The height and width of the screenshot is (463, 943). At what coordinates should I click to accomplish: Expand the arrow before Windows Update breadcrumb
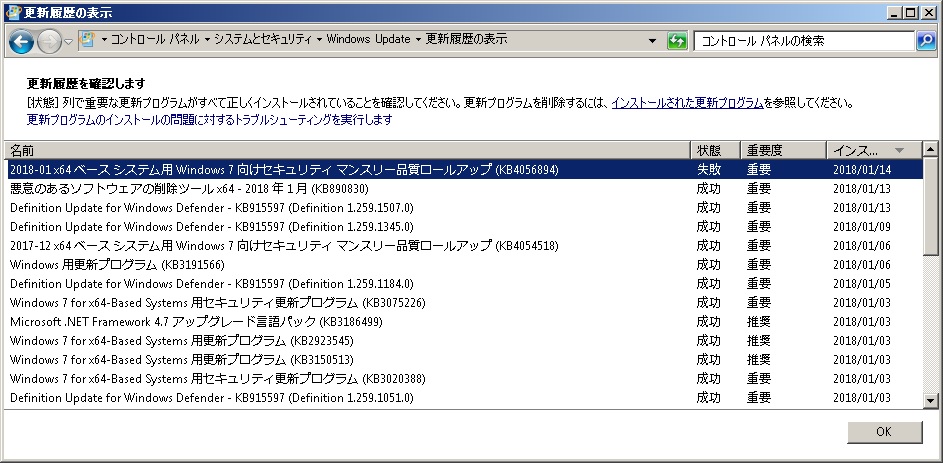pyautogui.click(x=319, y=40)
